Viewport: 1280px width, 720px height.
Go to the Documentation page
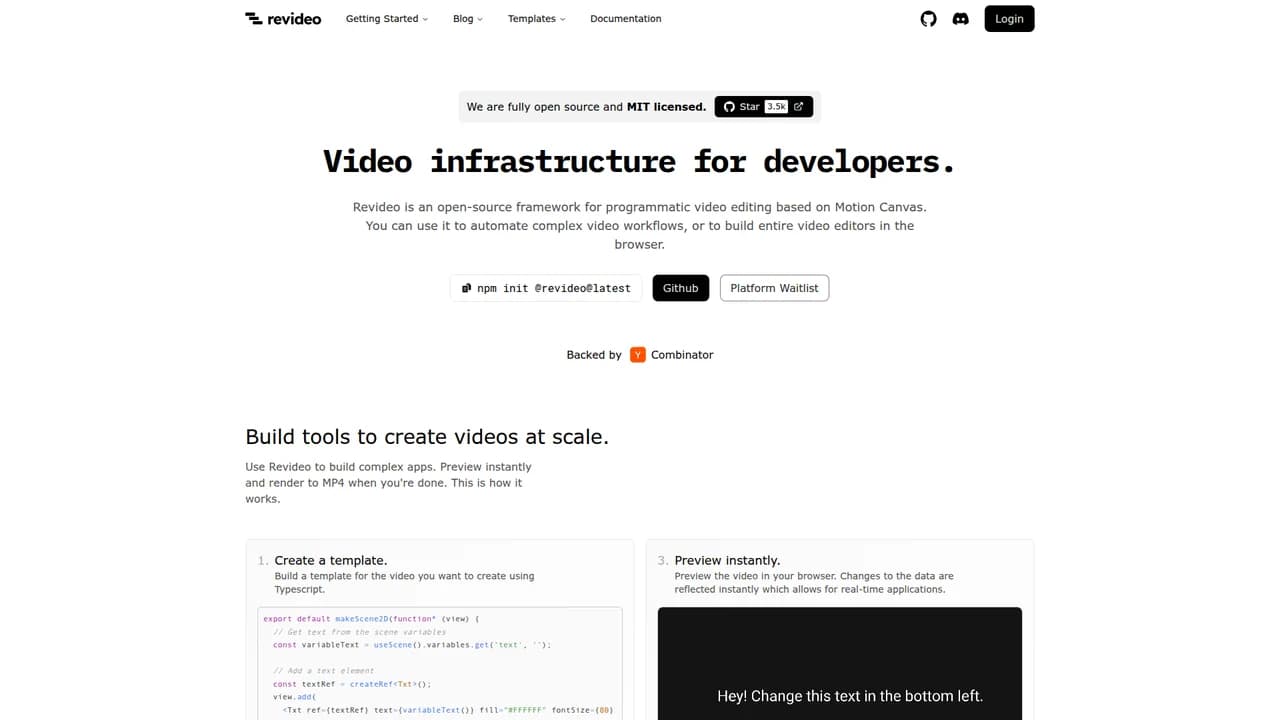pyautogui.click(x=626, y=18)
